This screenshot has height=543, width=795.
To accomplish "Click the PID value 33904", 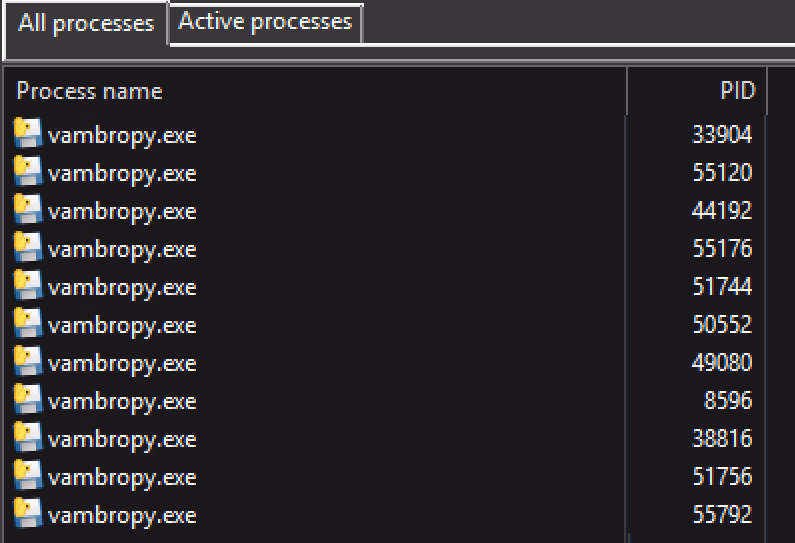I will [721, 135].
